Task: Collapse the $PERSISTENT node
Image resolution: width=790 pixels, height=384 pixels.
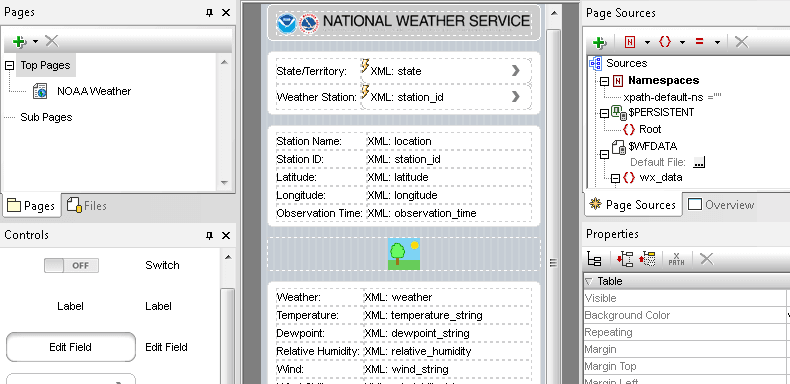Action: pos(604,113)
